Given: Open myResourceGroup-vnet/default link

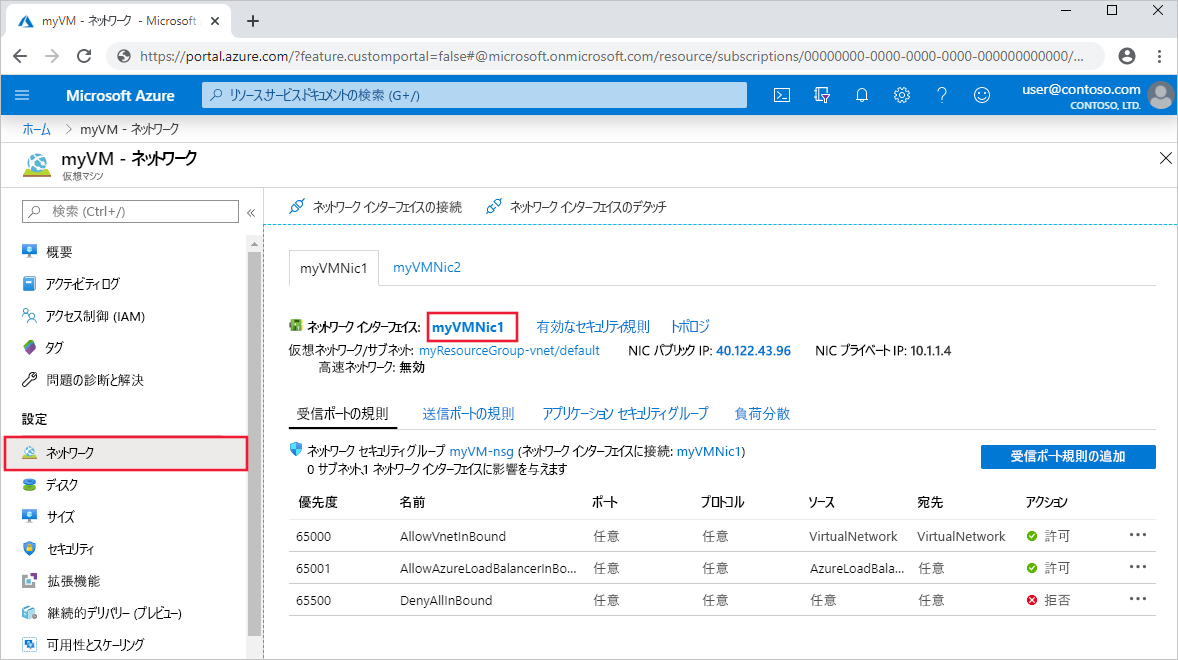Looking at the screenshot, I should click(x=509, y=351).
